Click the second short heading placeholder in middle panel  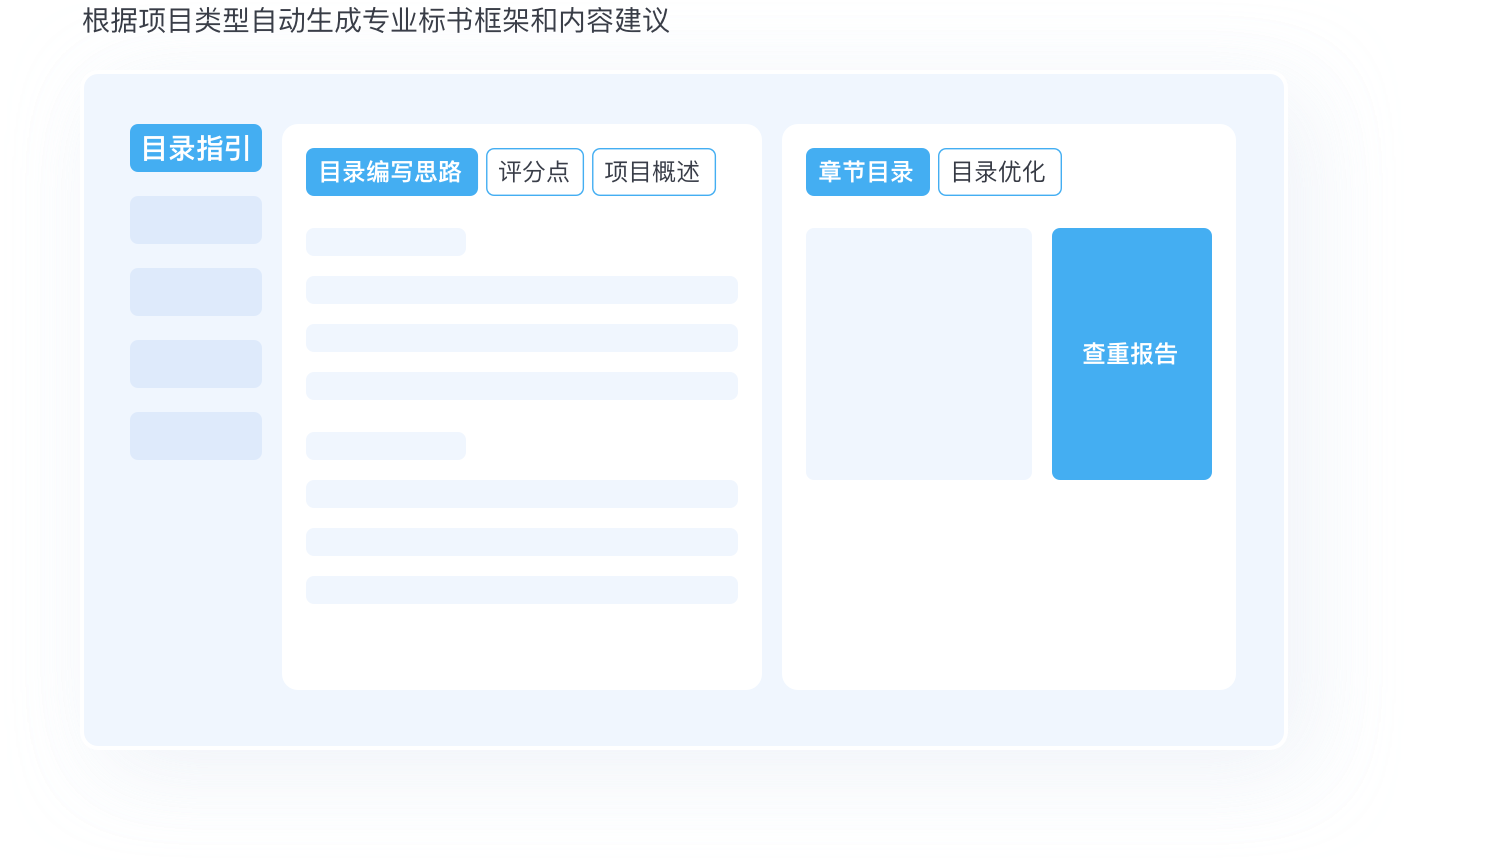pos(386,446)
